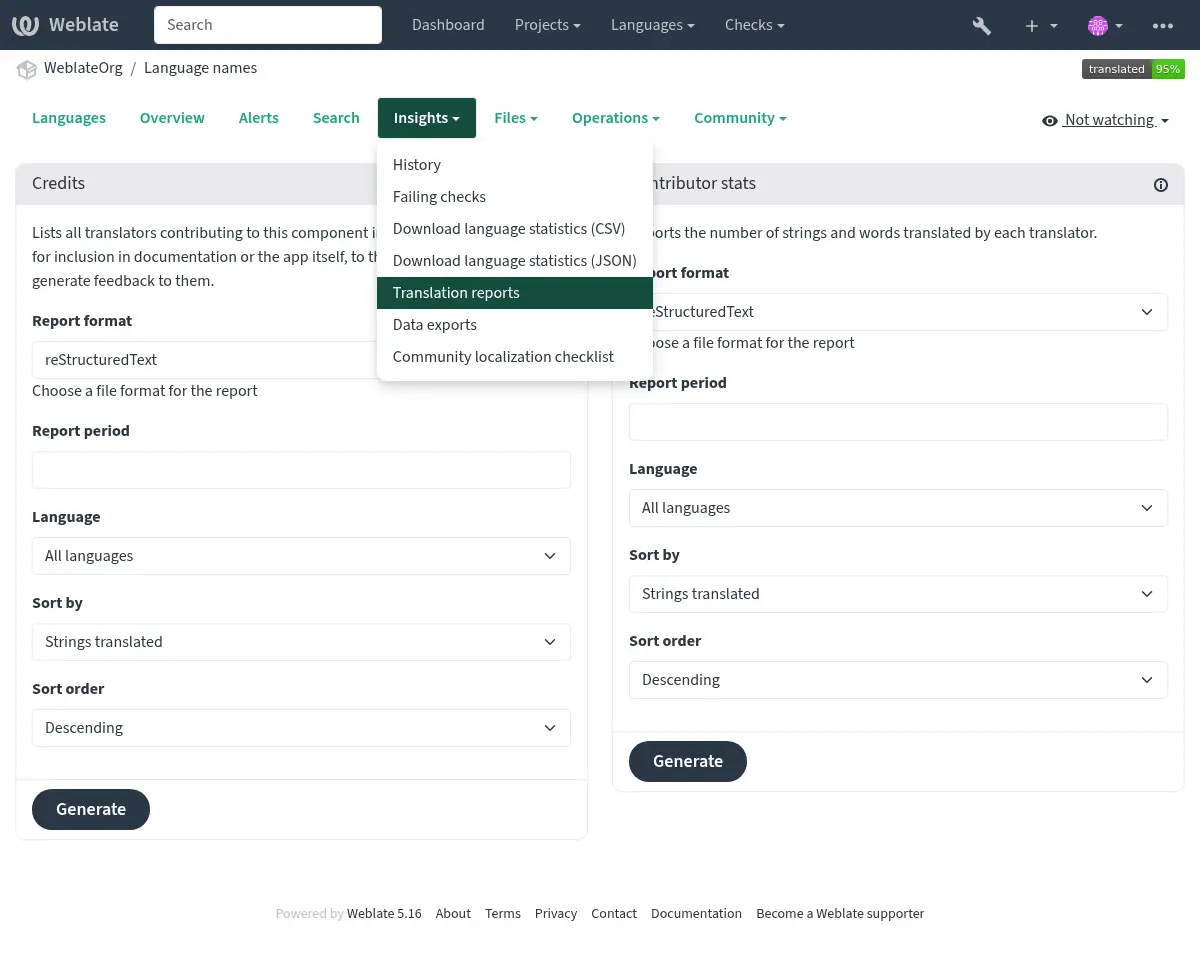Open Contributor stats Sort by dropdown
The height and width of the screenshot is (972, 1200).
(x=897, y=594)
